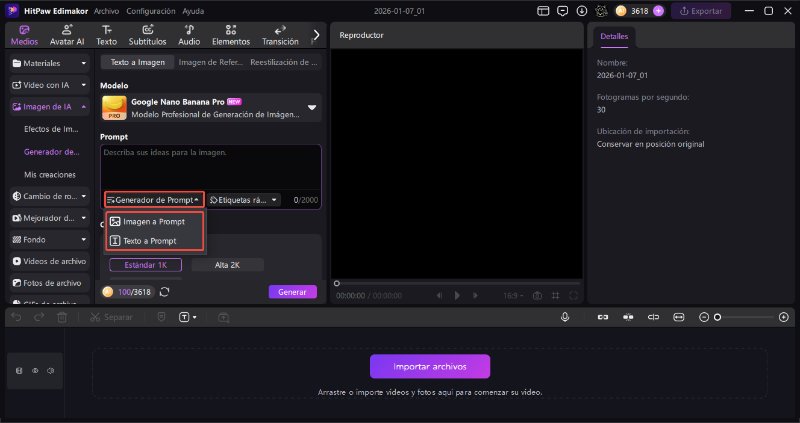Expand the Google Nano Banana Pro model dropdown
The height and width of the screenshot is (423, 800).
point(311,108)
